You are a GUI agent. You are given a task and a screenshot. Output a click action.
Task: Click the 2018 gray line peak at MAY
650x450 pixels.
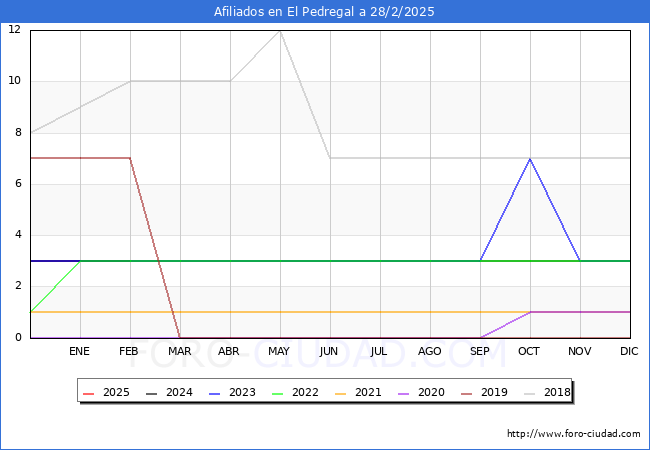pyautogui.click(x=281, y=31)
